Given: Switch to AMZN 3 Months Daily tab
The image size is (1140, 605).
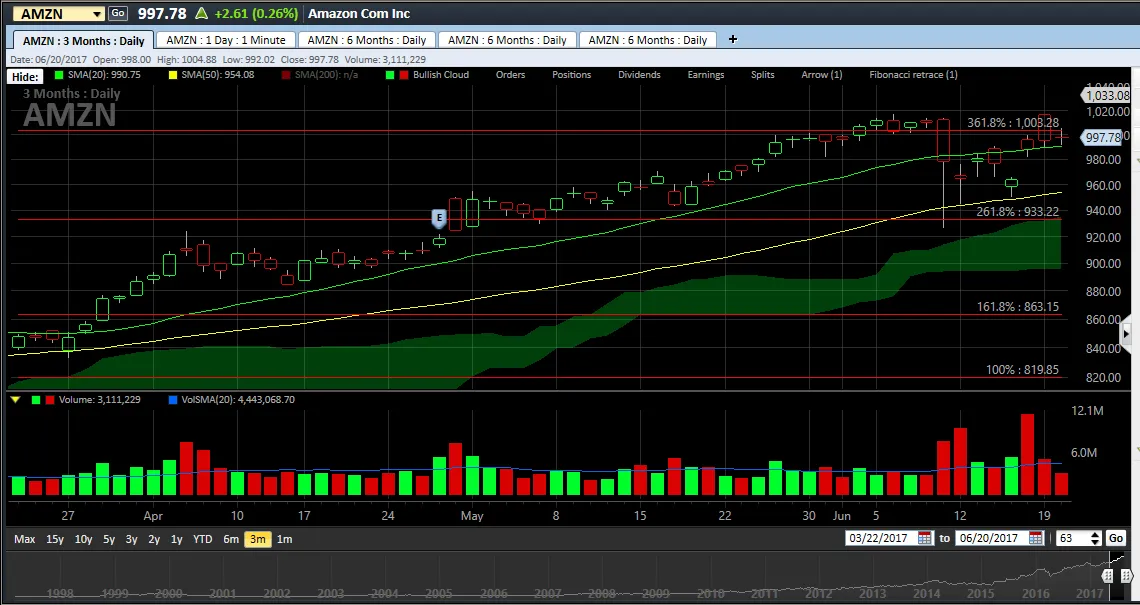Looking at the screenshot, I should 83,41.
